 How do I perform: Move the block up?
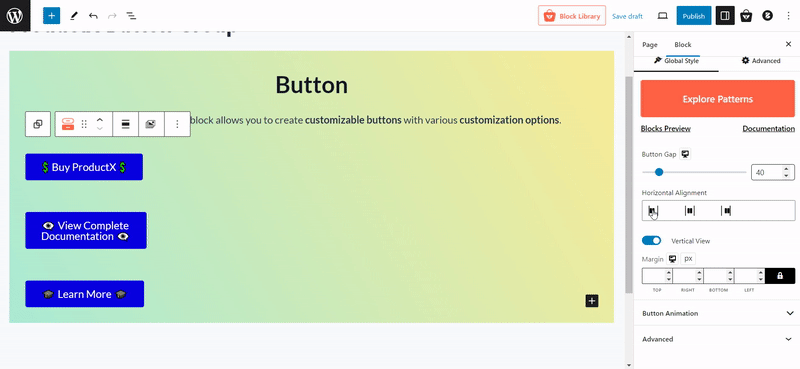tap(100, 119)
